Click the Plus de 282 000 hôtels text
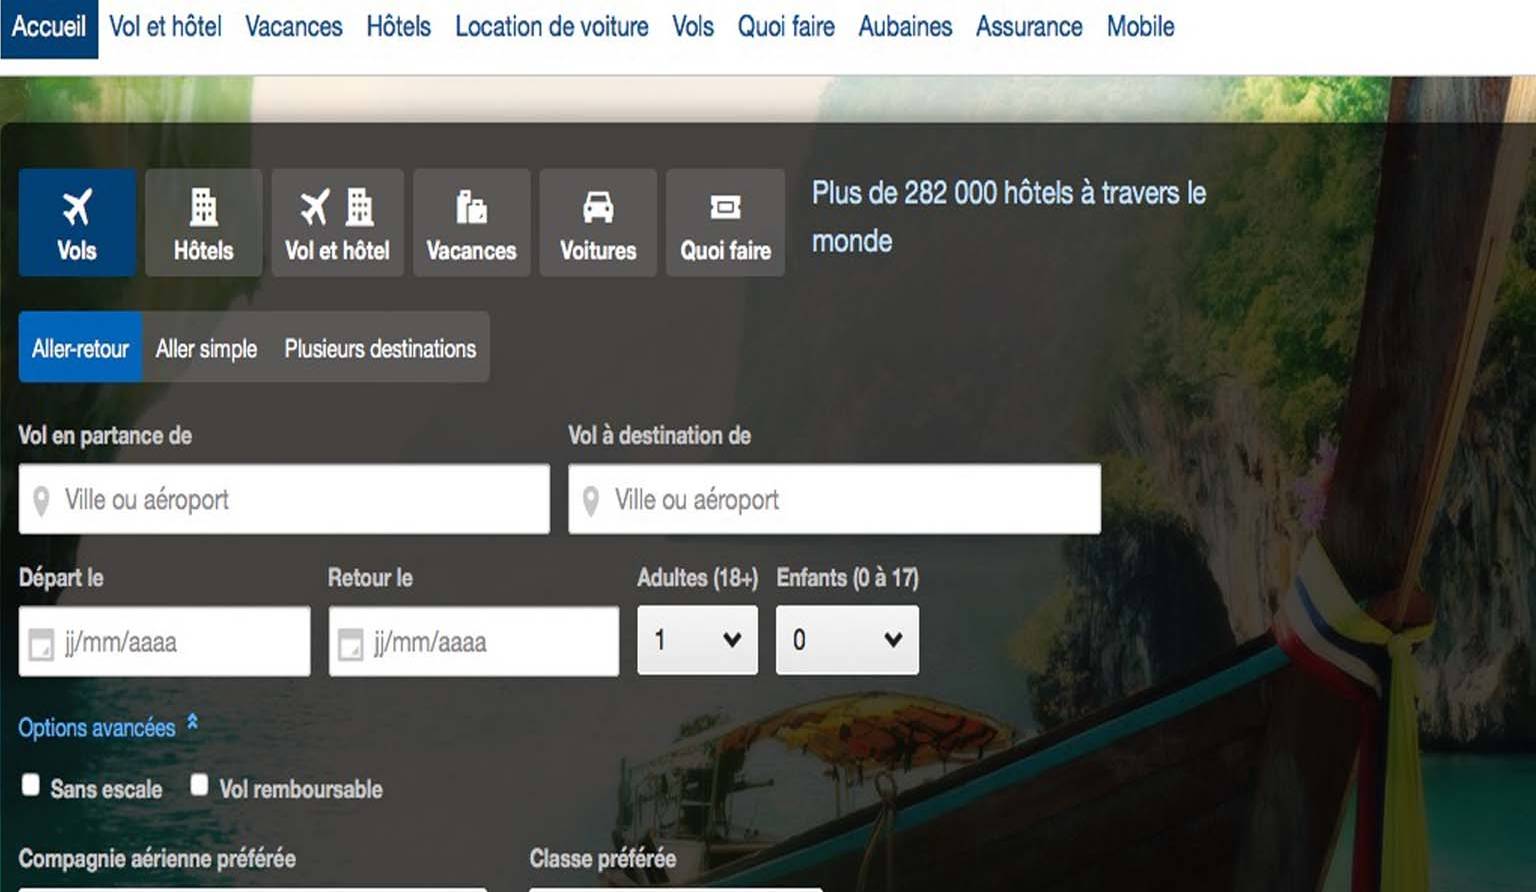The image size is (1536, 892). [x=1009, y=216]
